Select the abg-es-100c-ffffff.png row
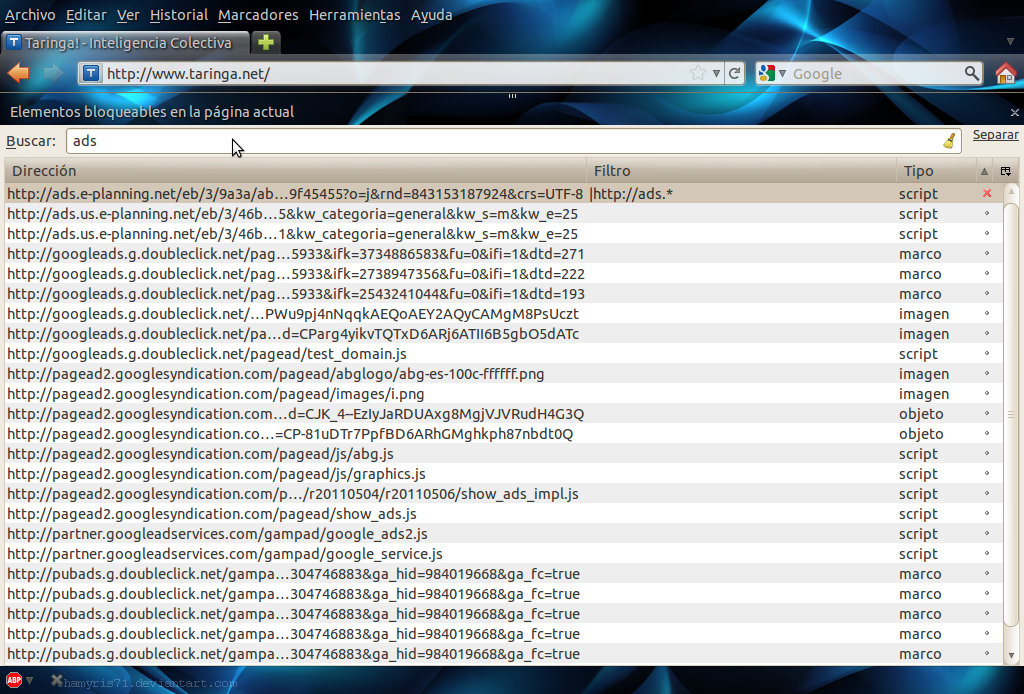1024x694 pixels. [504, 374]
